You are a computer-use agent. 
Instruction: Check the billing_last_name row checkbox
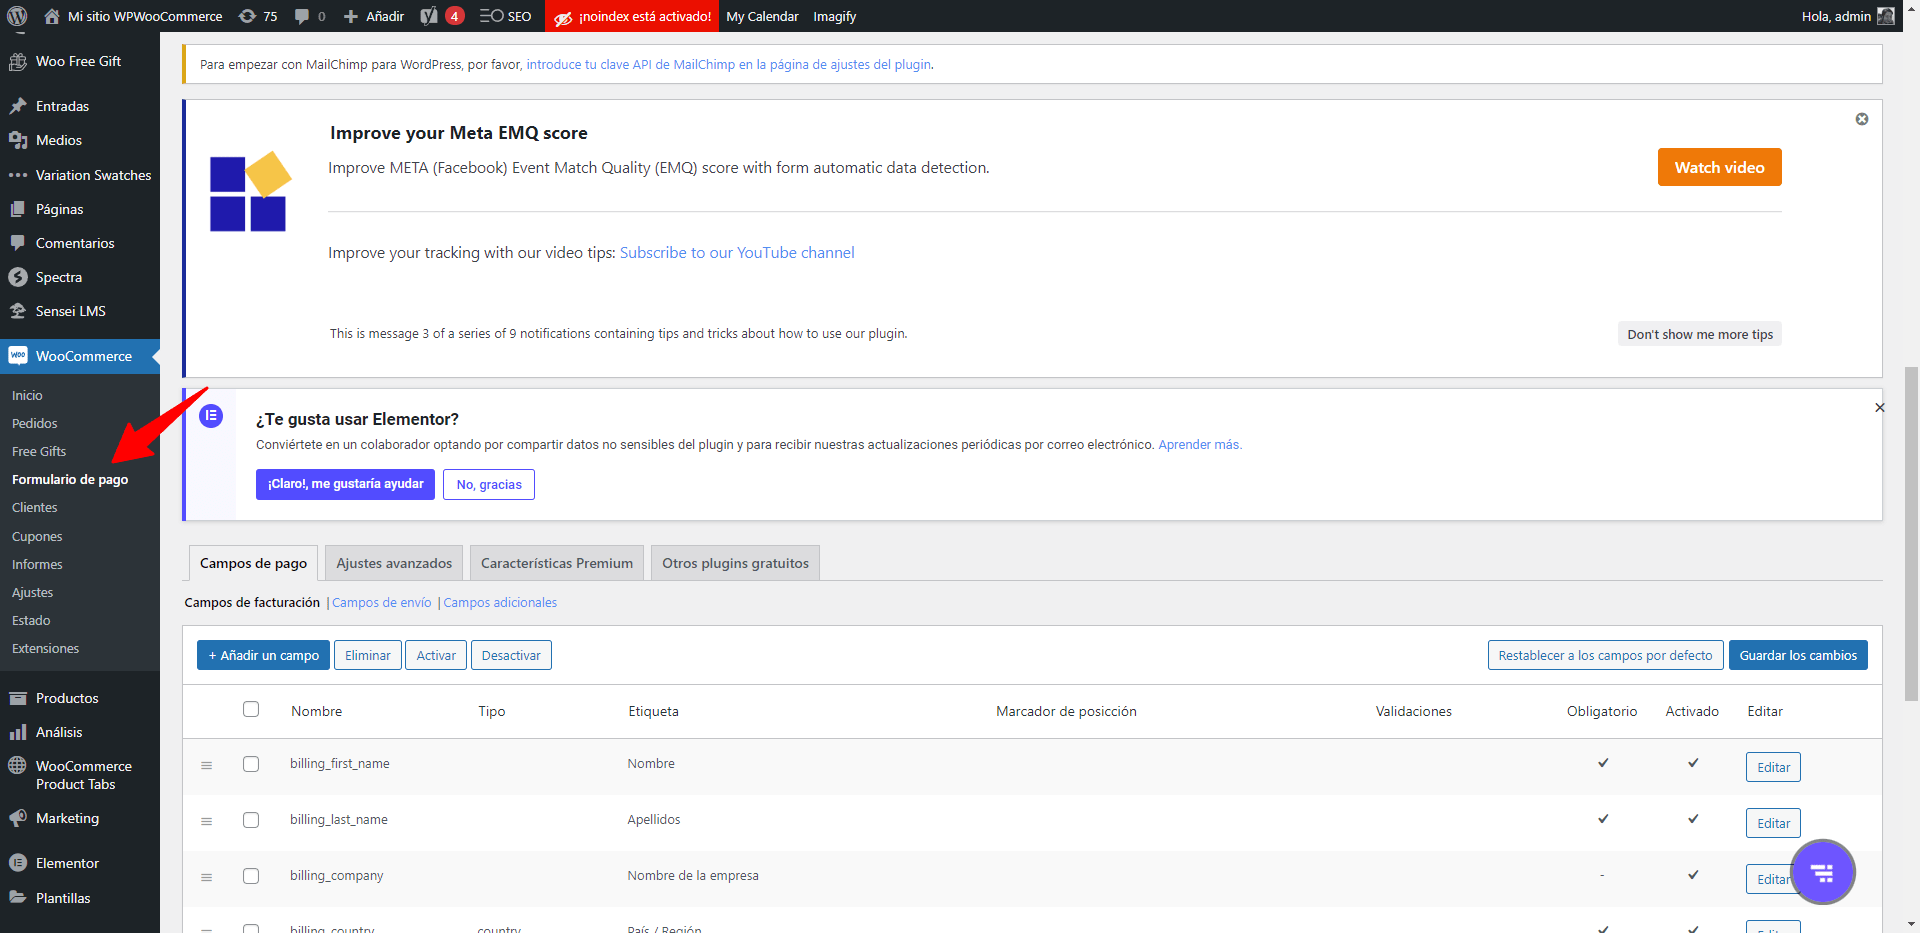tap(251, 820)
